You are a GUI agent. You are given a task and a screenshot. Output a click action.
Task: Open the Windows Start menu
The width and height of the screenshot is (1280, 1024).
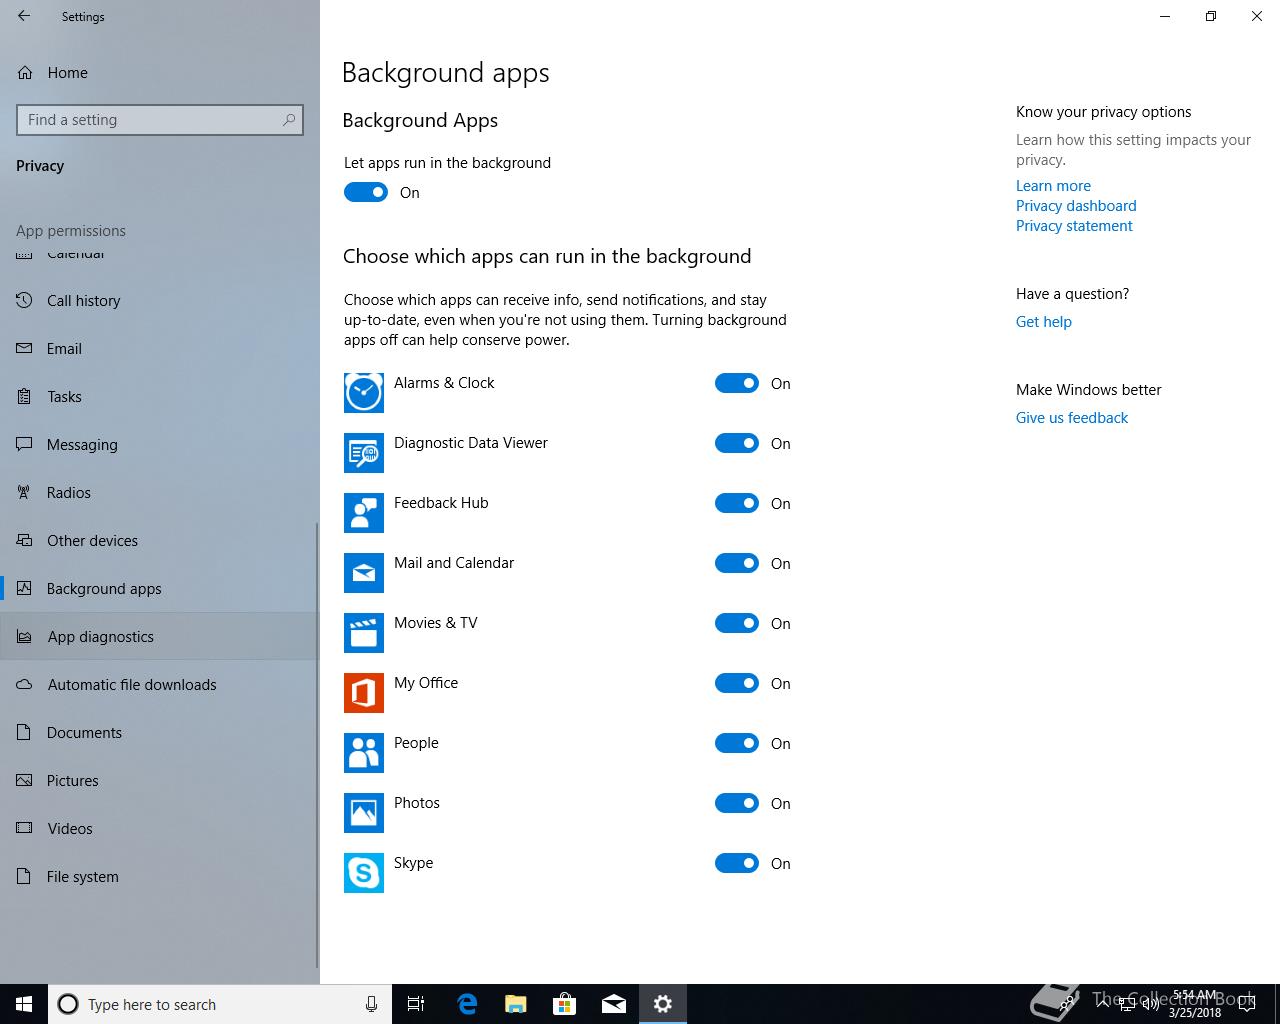click(x=24, y=1004)
